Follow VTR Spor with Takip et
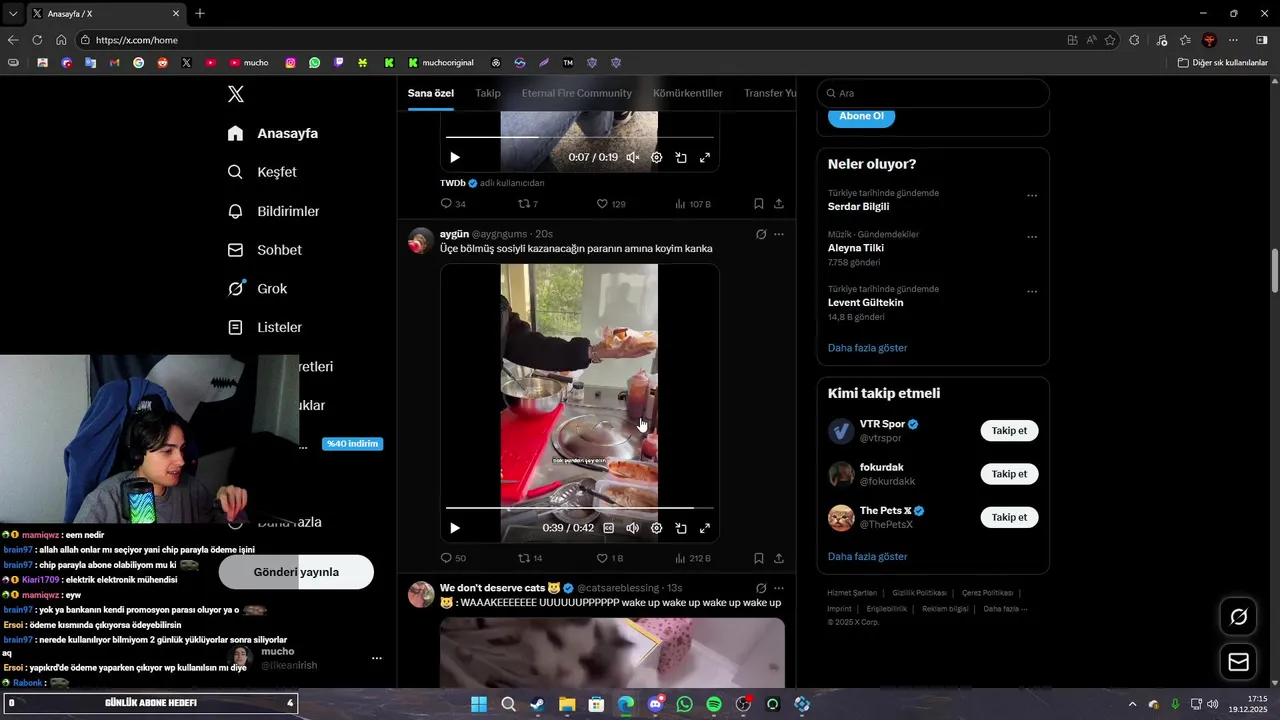This screenshot has width=1280, height=720. (1009, 431)
